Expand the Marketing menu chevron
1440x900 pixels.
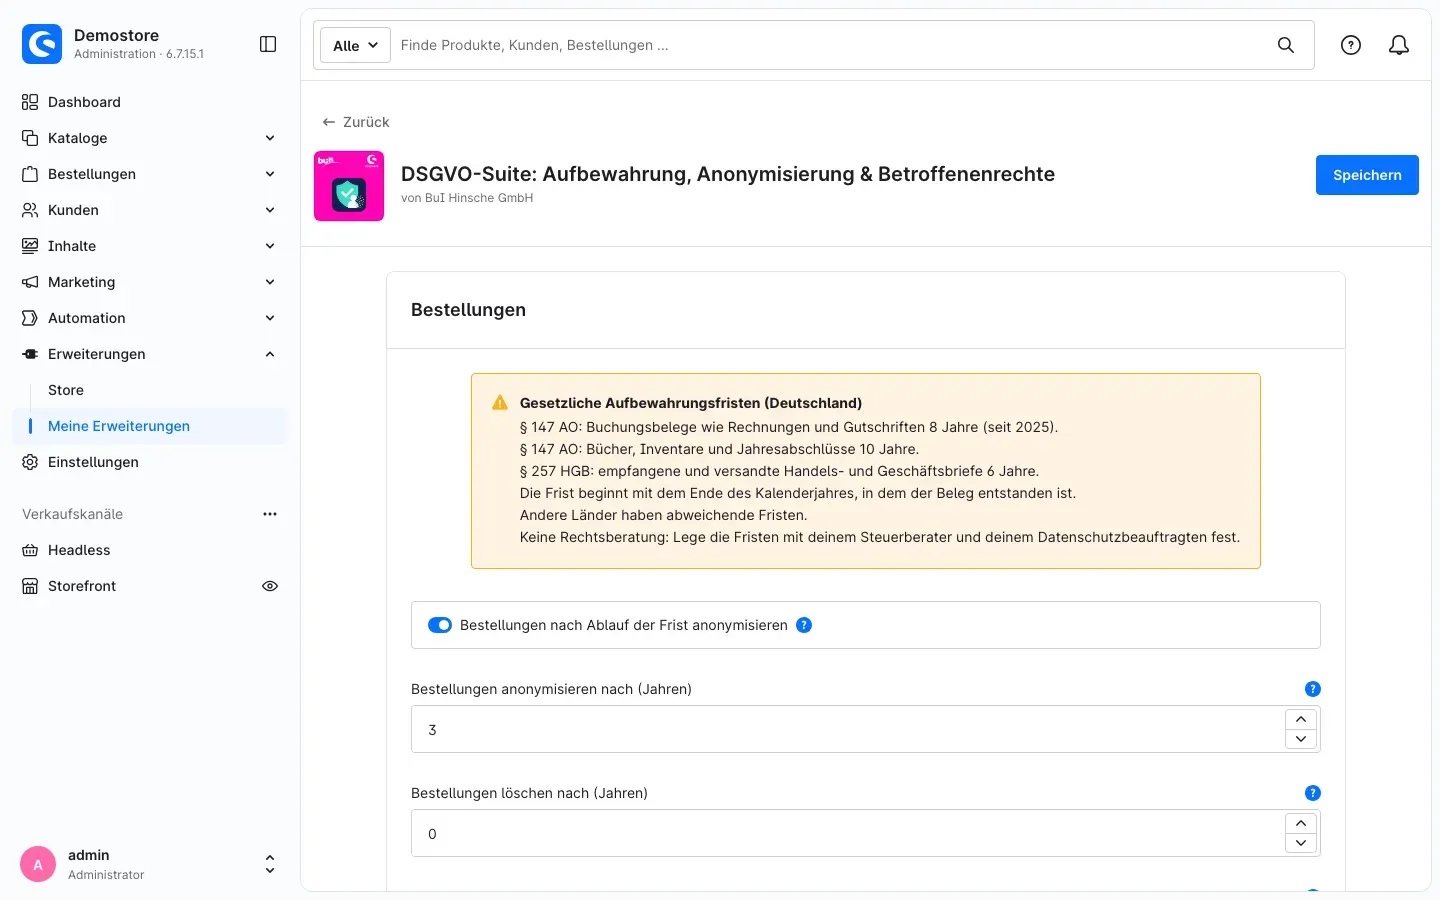pyautogui.click(x=270, y=282)
